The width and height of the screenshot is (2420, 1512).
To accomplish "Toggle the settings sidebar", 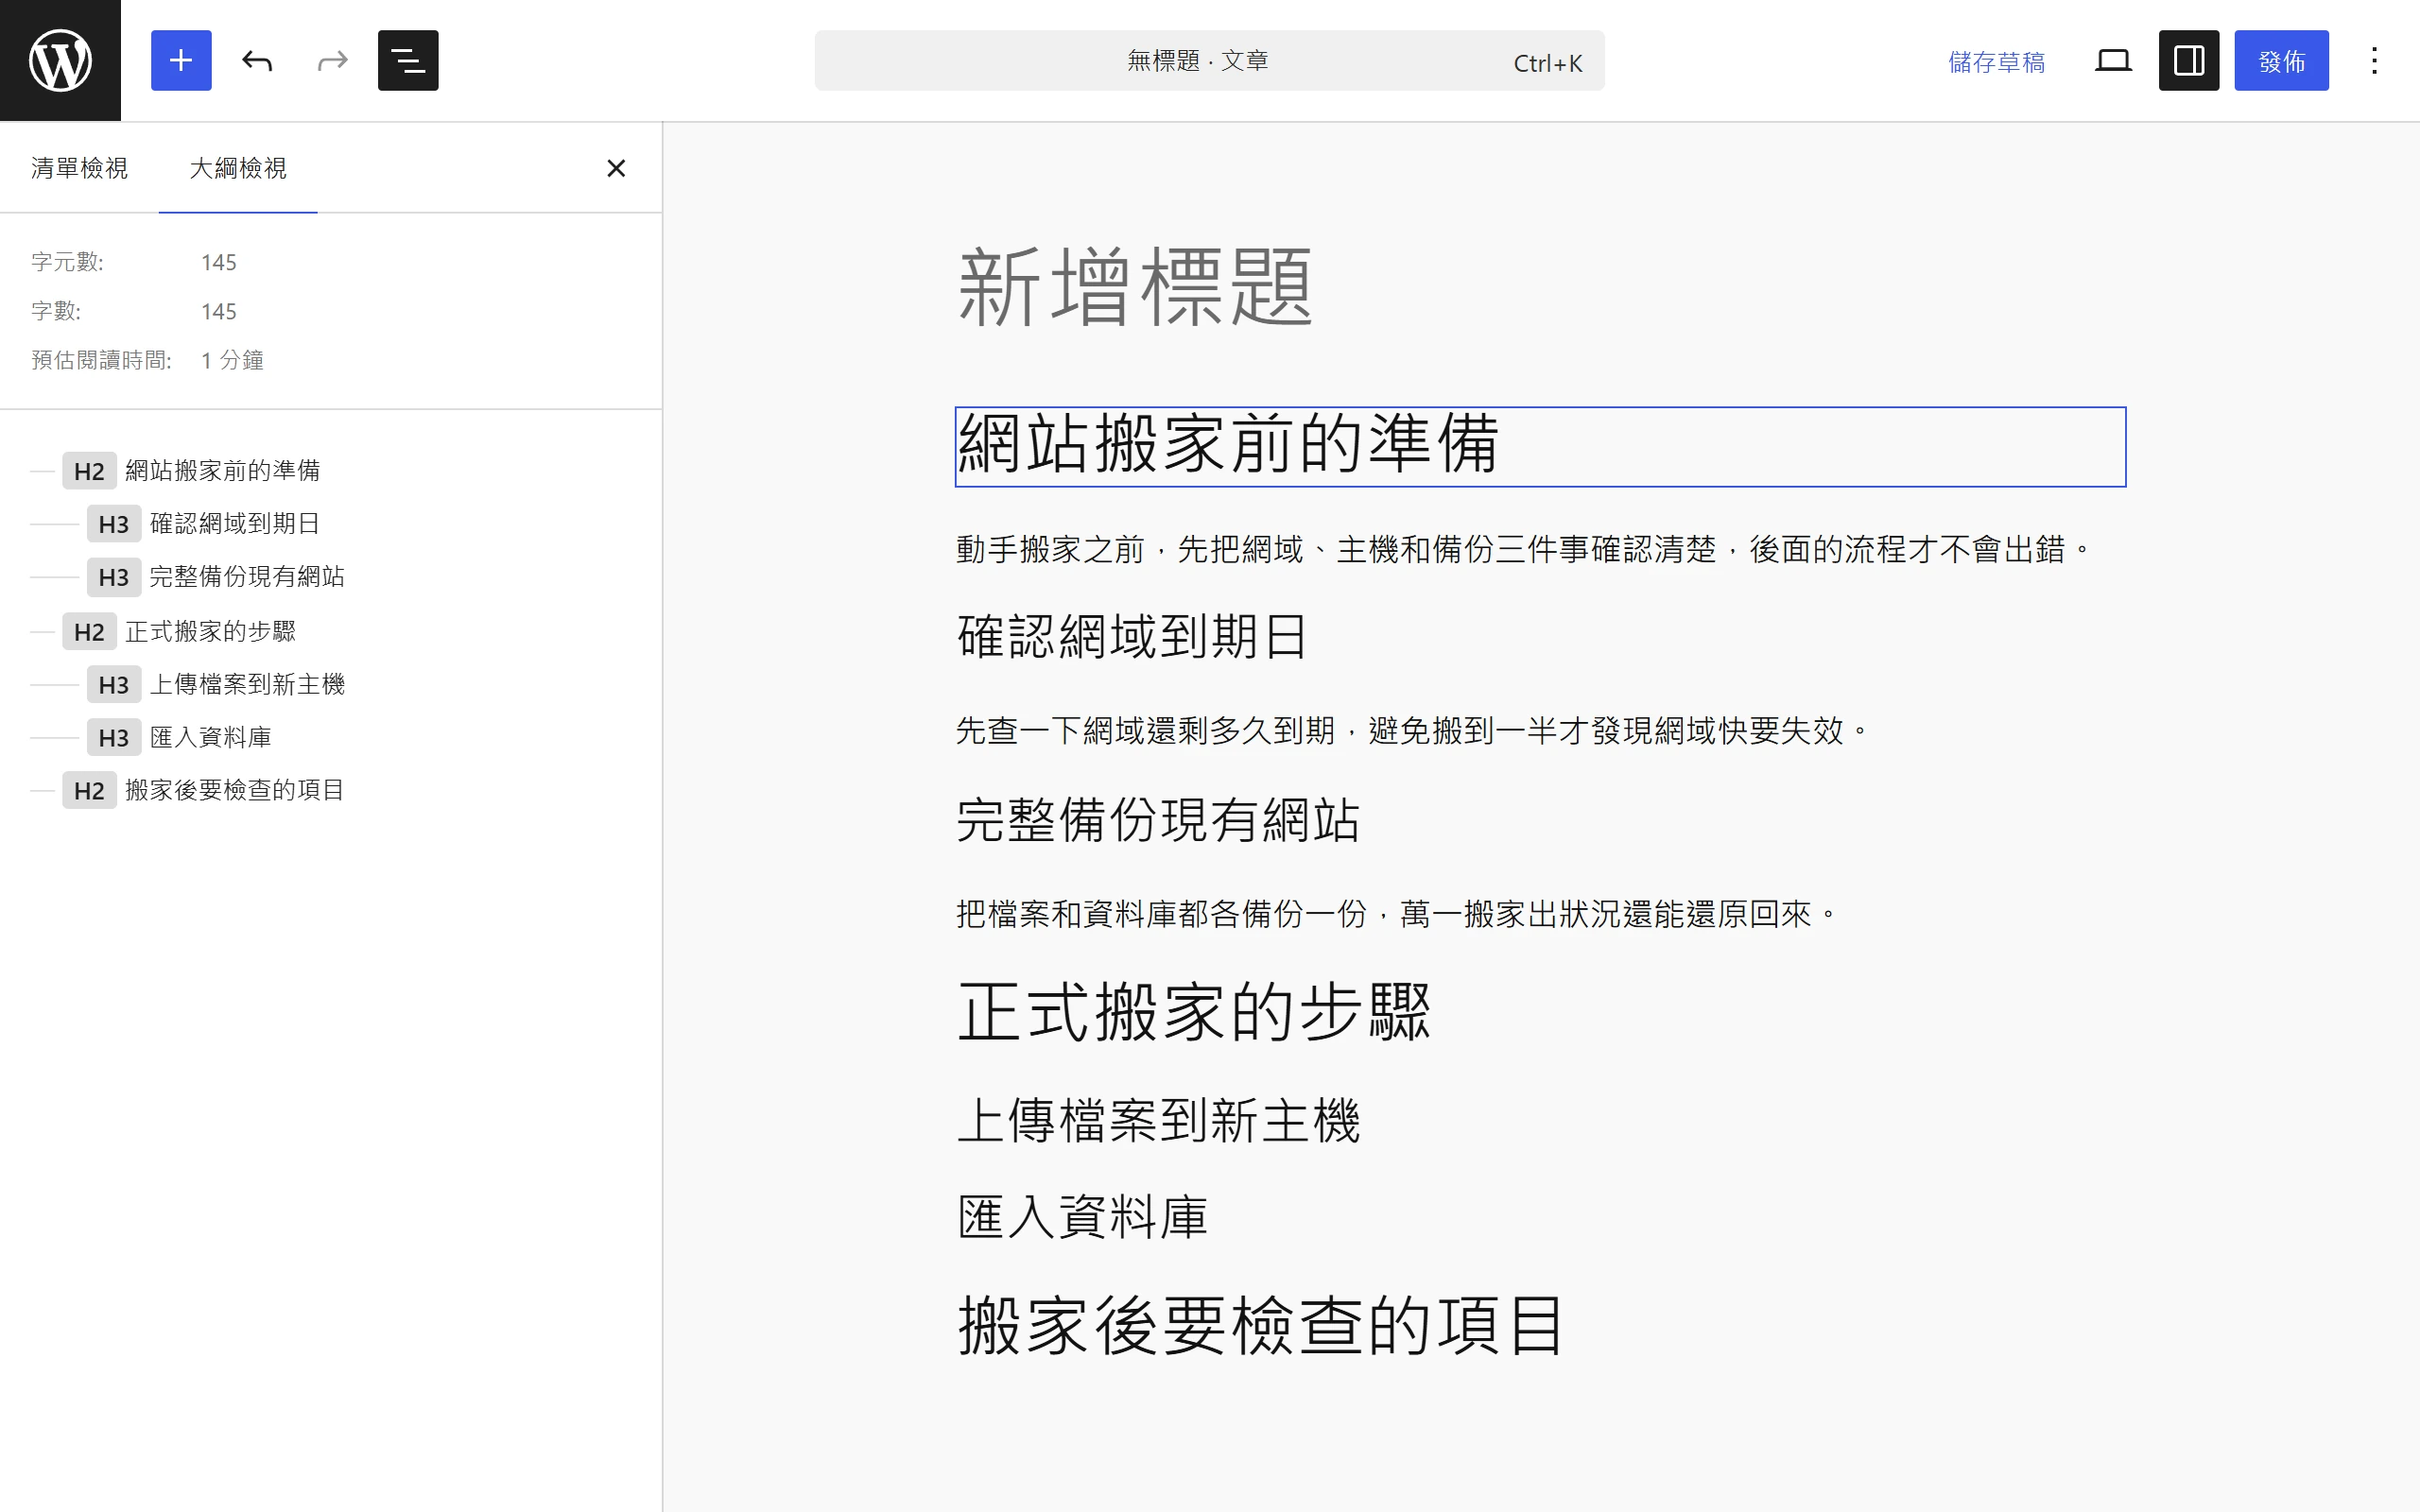I will [2189, 60].
